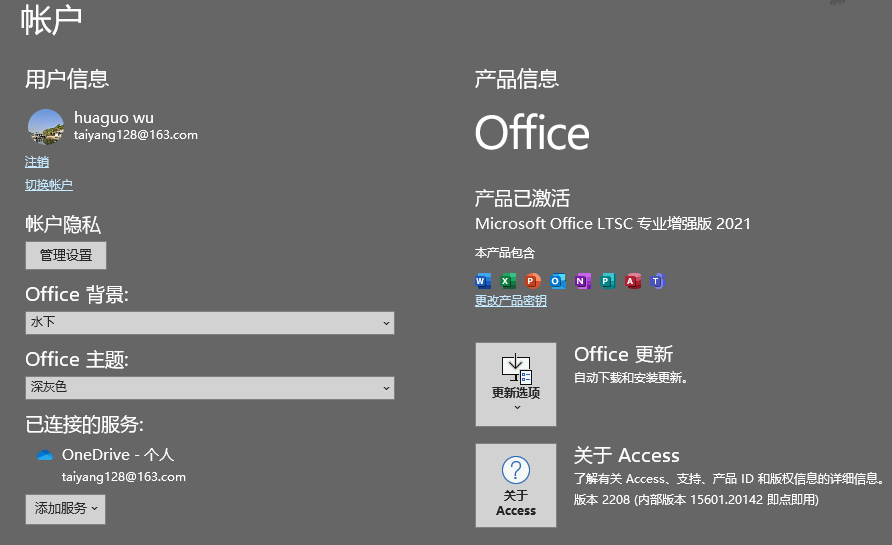892x545 pixels.
Task: Click the 切换帐户 switch account link
Action: (x=49, y=185)
